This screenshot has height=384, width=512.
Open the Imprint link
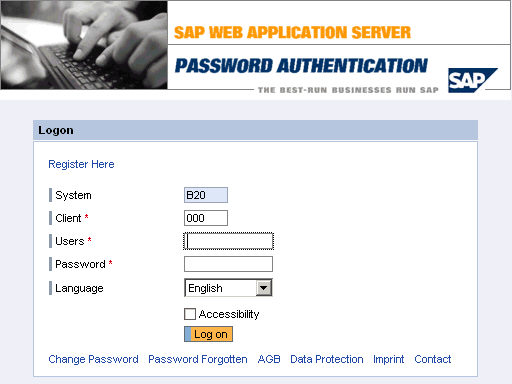(388, 359)
